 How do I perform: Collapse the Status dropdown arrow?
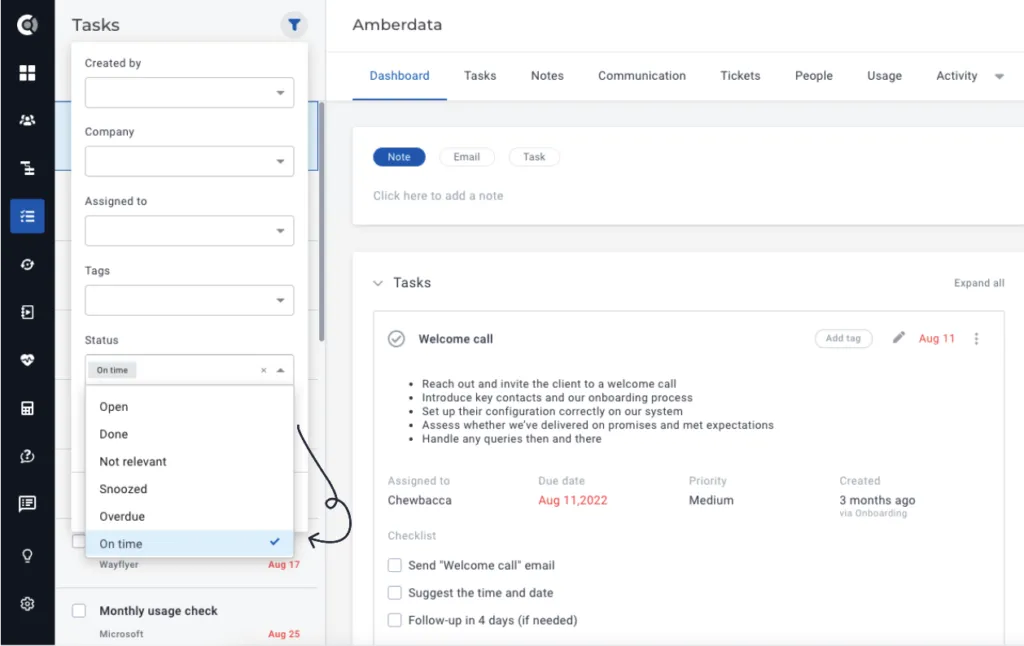pos(280,370)
